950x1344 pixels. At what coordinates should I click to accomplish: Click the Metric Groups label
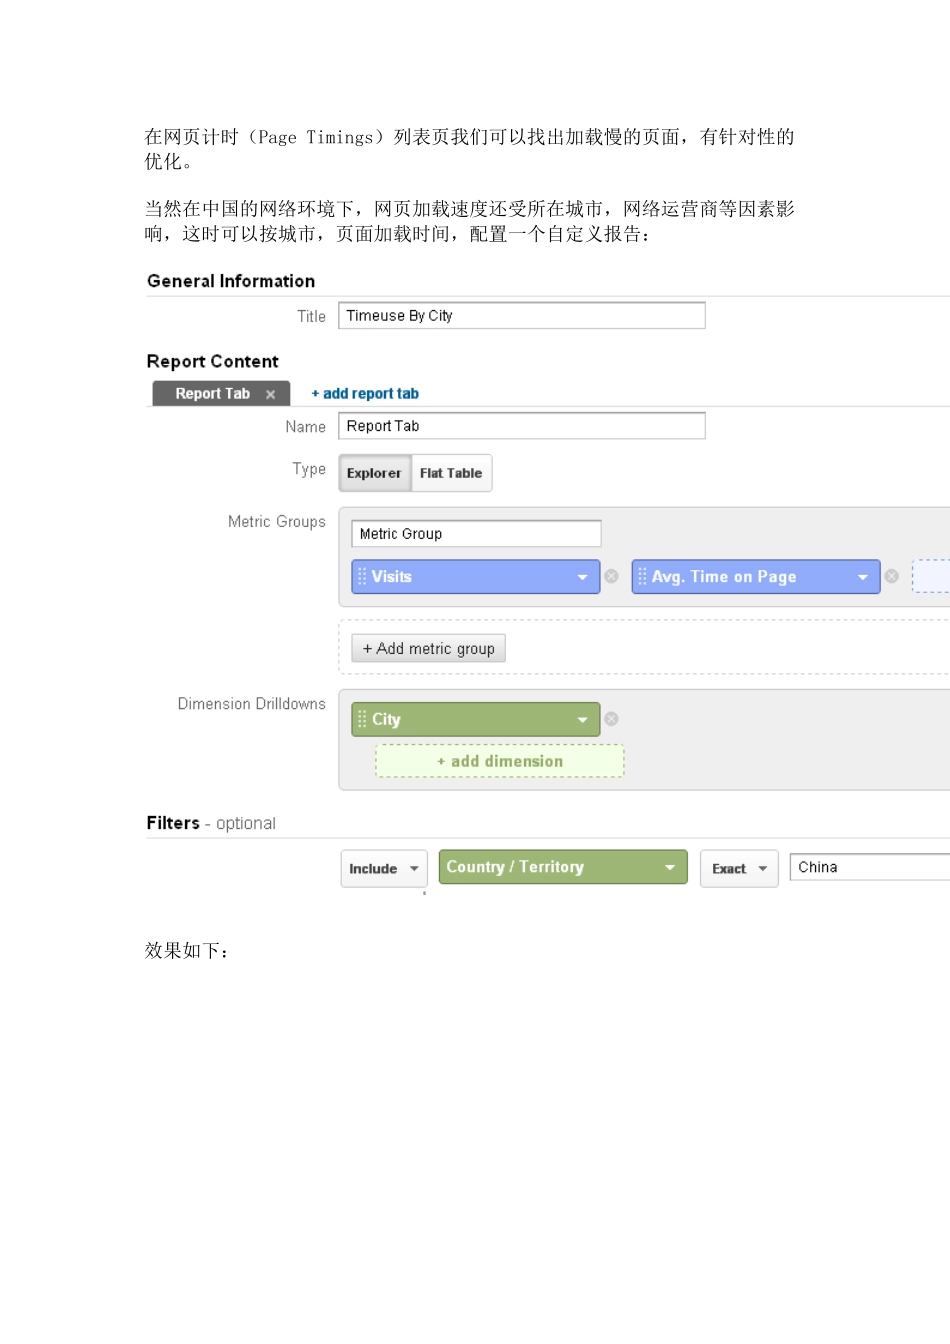click(x=277, y=522)
